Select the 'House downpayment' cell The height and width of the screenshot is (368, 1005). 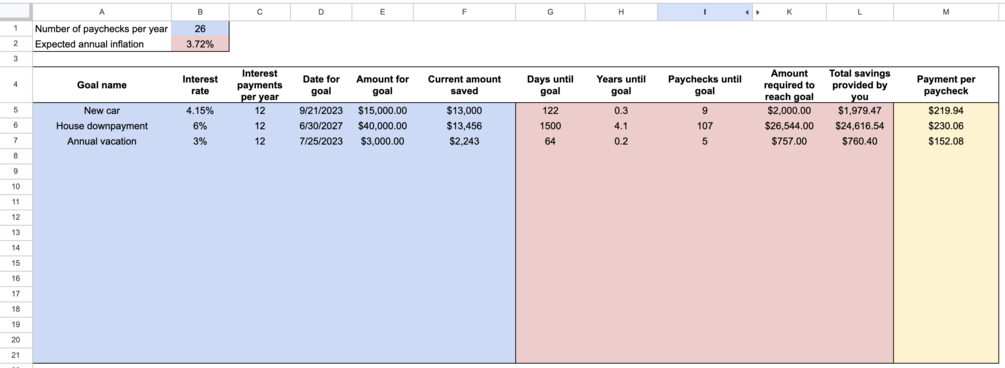[x=102, y=126]
